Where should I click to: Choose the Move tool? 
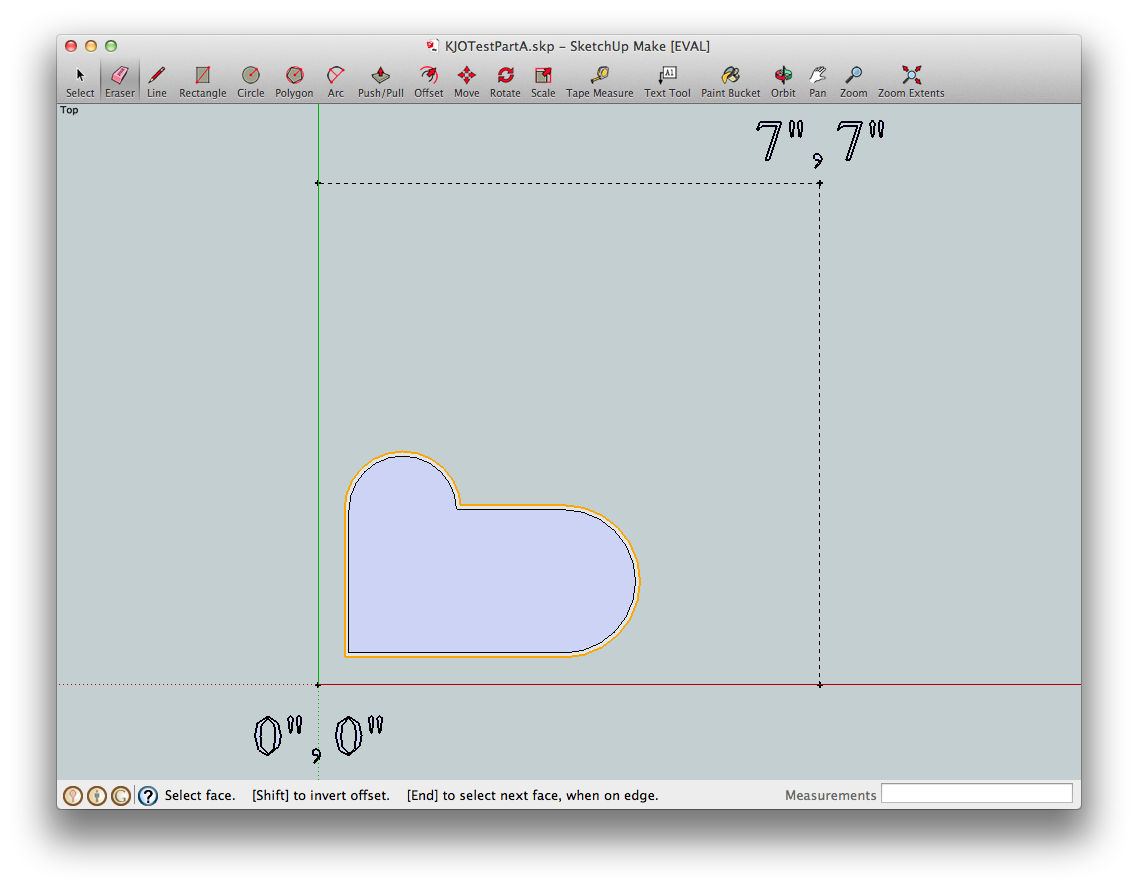(x=467, y=81)
